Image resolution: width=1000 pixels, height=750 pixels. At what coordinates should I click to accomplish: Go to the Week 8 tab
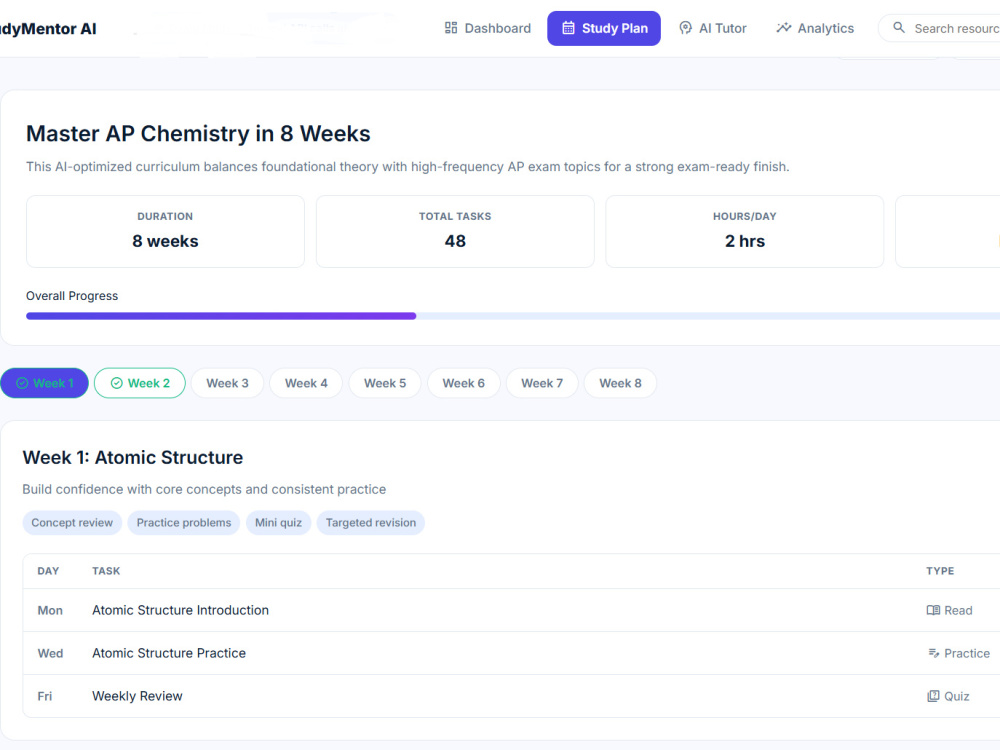[620, 383]
